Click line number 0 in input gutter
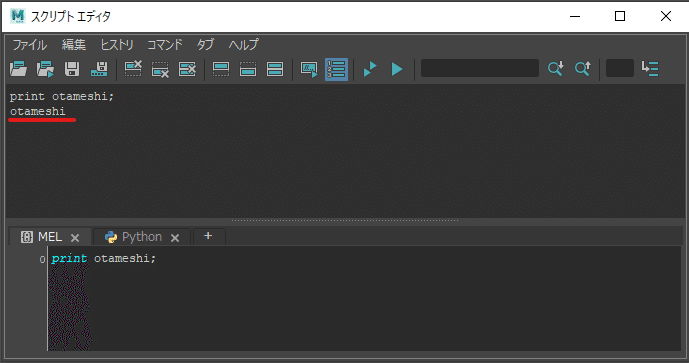Viewport: 689px width, 363px height. pos(42,259)
